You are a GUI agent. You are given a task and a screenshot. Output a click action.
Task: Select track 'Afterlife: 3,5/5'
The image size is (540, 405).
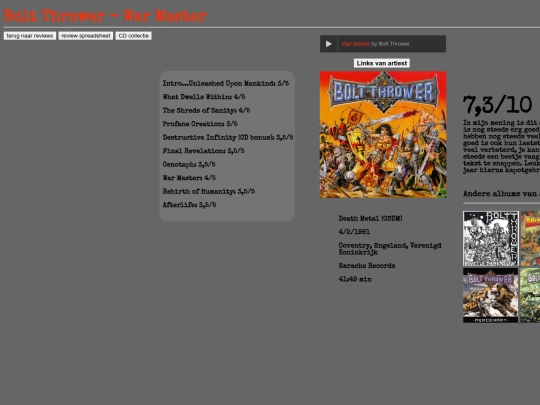pyautogui.click(x=189, y=205)
